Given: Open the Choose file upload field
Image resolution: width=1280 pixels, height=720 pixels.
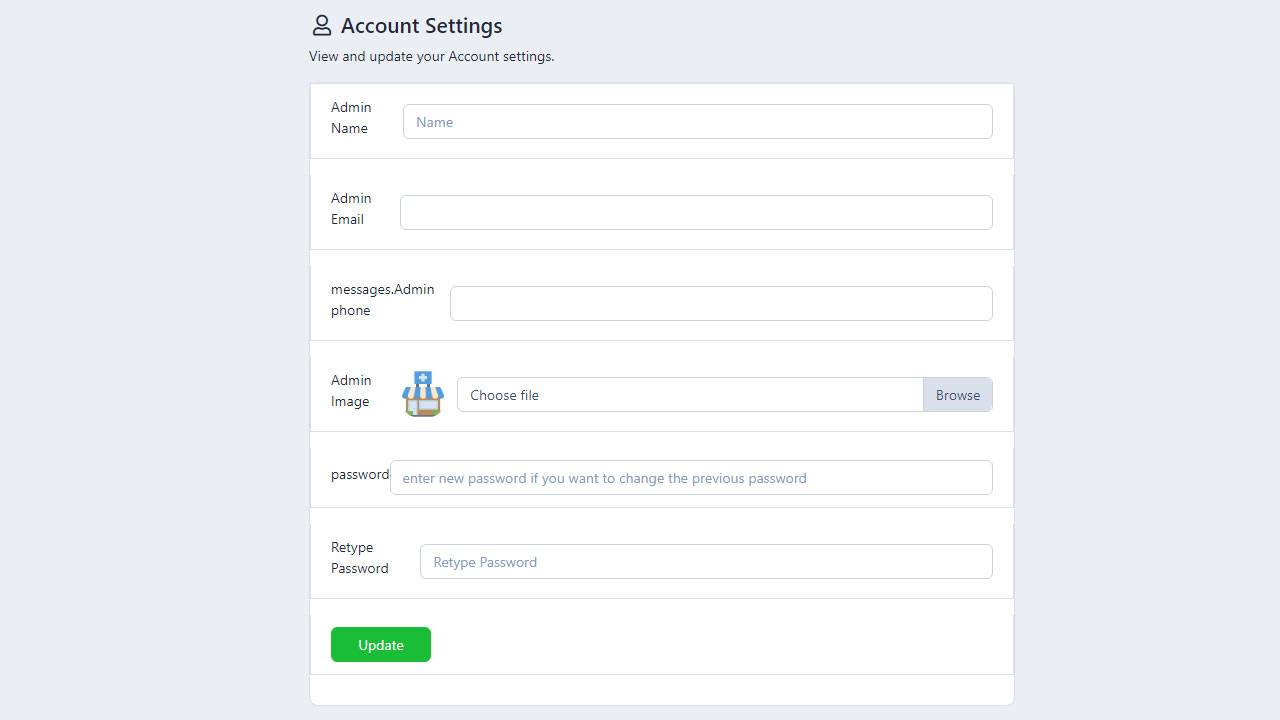Looking at the screenshot, I should pos(690,395).
